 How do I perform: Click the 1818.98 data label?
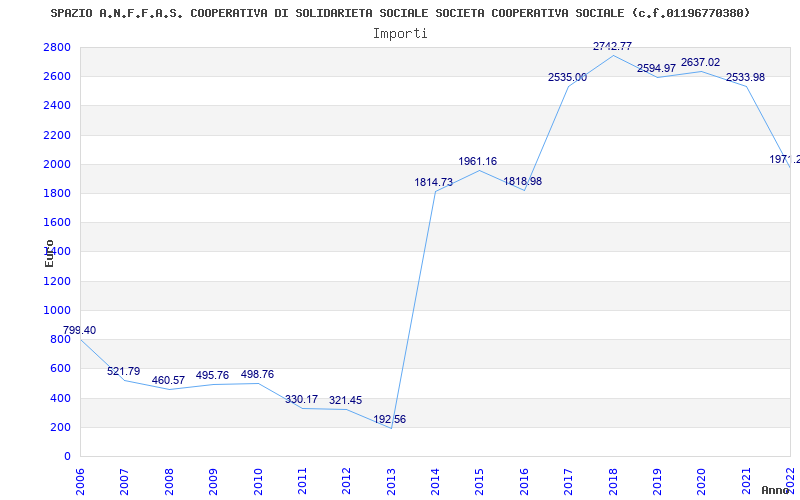[522, 181]
